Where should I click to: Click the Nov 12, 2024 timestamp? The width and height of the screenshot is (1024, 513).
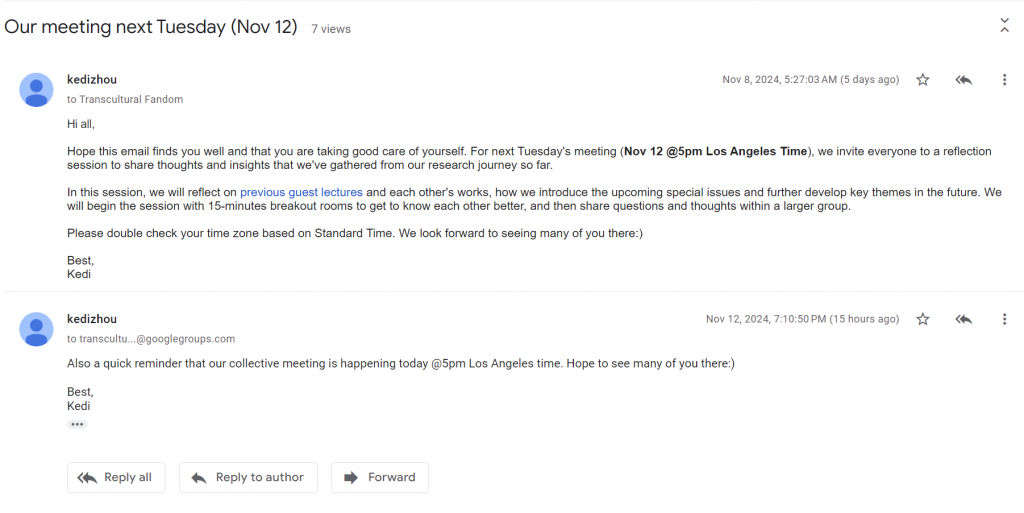tap(803, 319)
